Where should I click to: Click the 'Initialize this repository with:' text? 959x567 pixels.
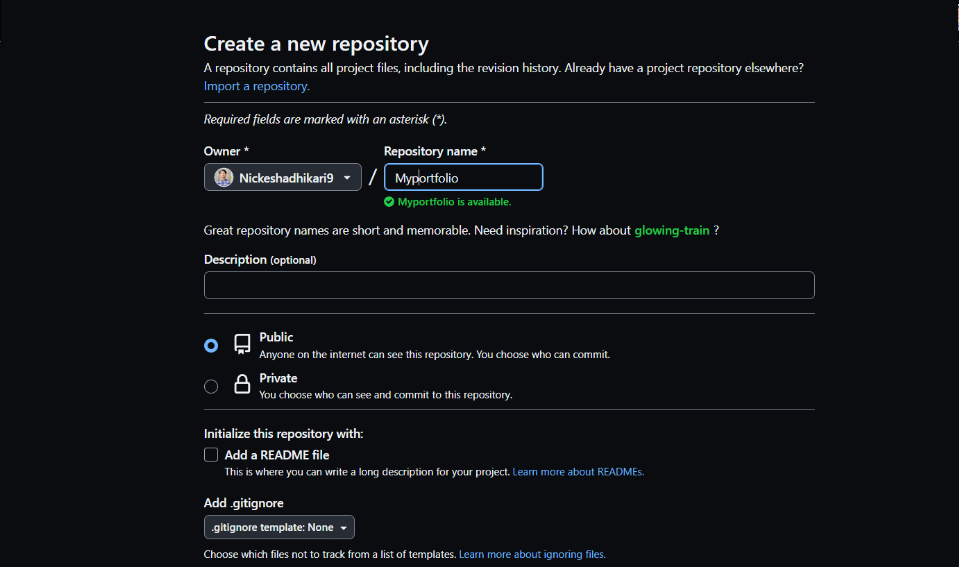point(283,434)
